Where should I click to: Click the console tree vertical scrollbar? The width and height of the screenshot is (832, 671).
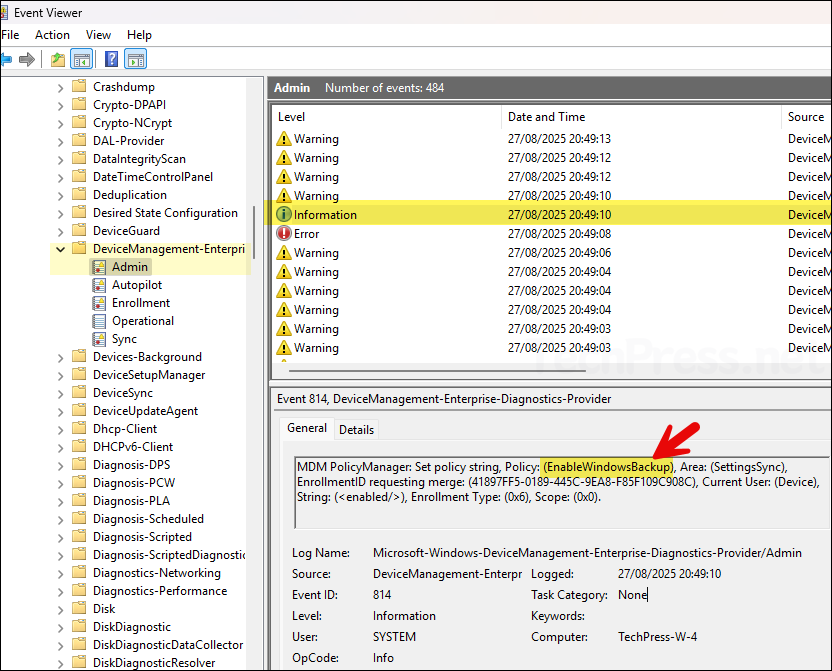[x=254, y=232]
